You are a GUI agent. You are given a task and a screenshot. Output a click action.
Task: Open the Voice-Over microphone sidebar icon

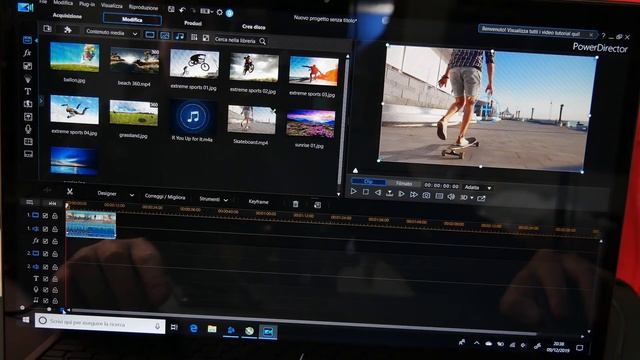point(28,129)
